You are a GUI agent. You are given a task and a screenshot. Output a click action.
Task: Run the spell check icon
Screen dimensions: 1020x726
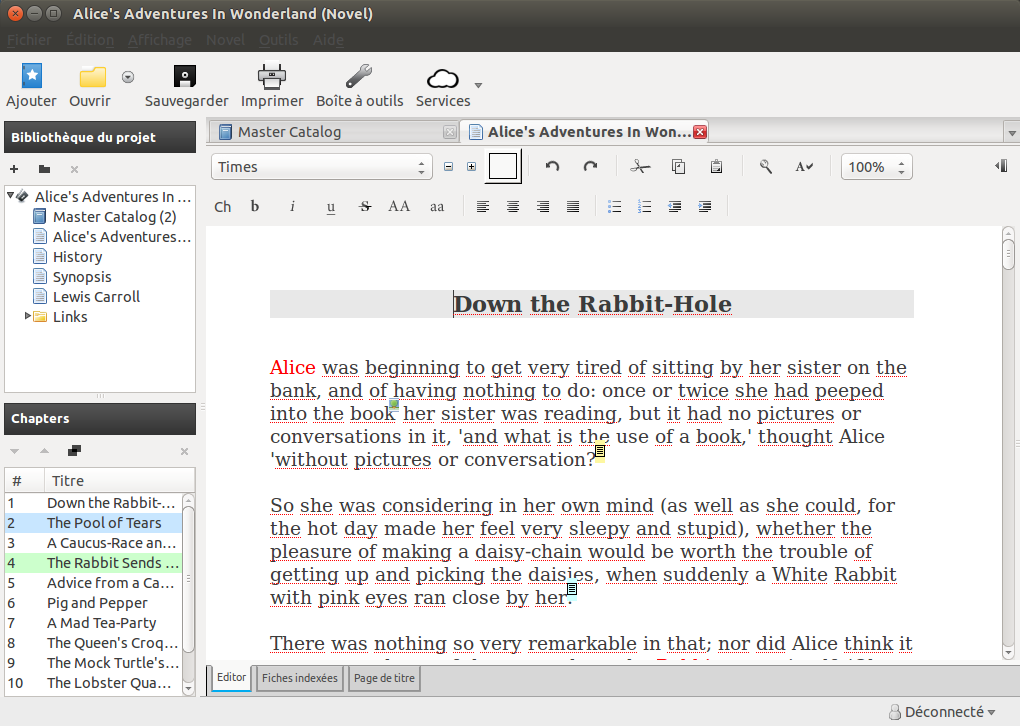(804, 167)
